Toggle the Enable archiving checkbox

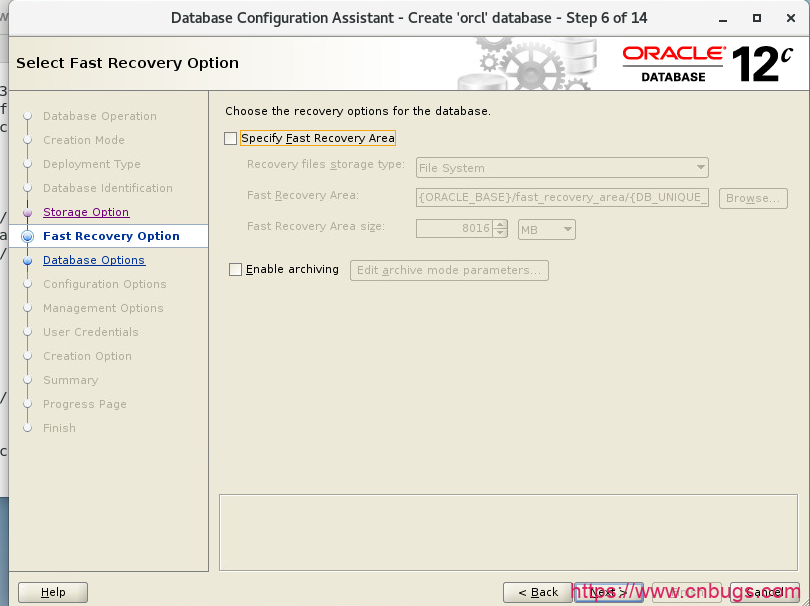click(x=236, y=270)
